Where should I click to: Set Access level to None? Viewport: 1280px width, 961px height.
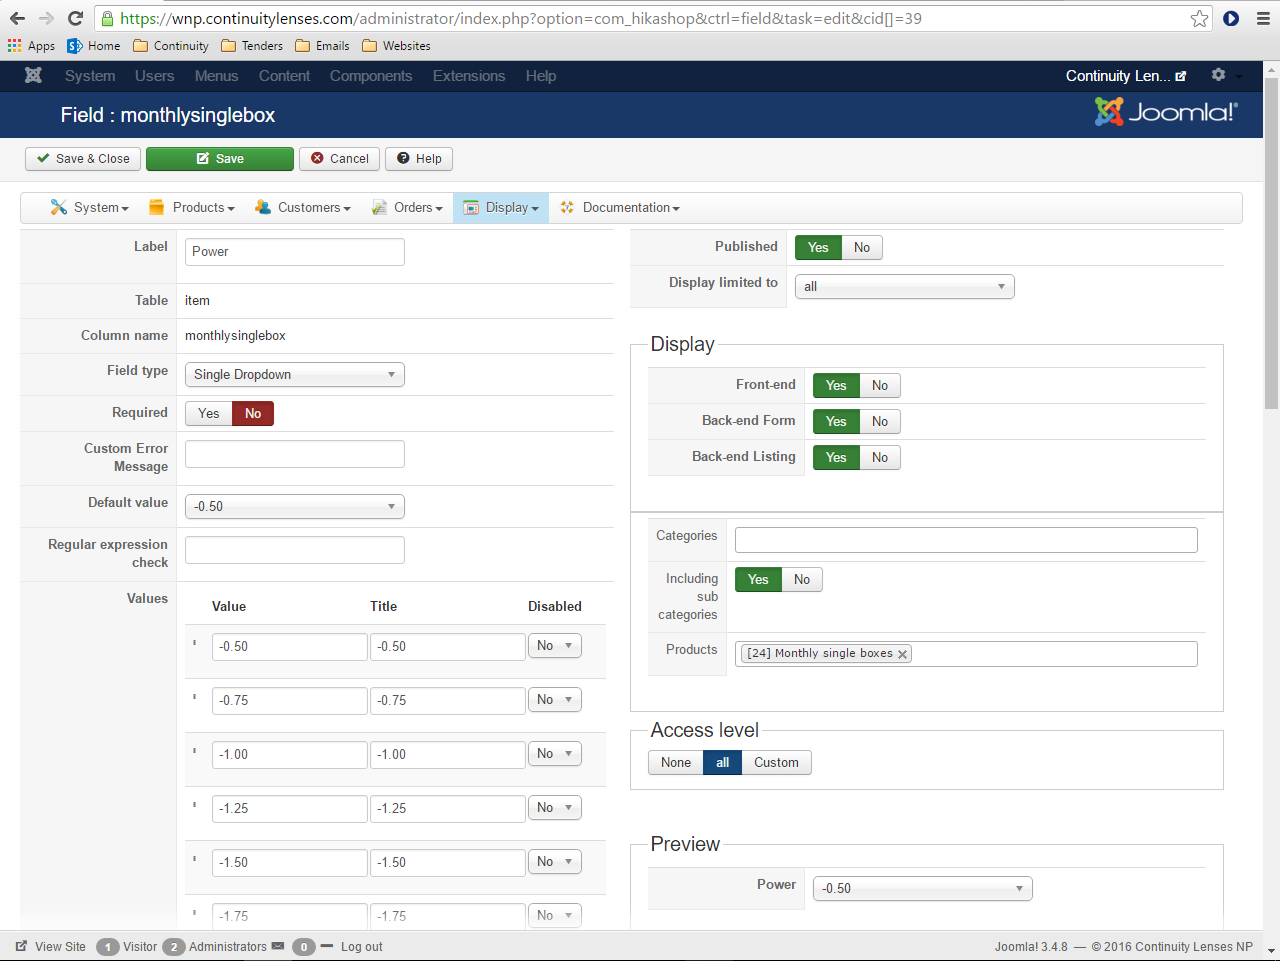676,762
